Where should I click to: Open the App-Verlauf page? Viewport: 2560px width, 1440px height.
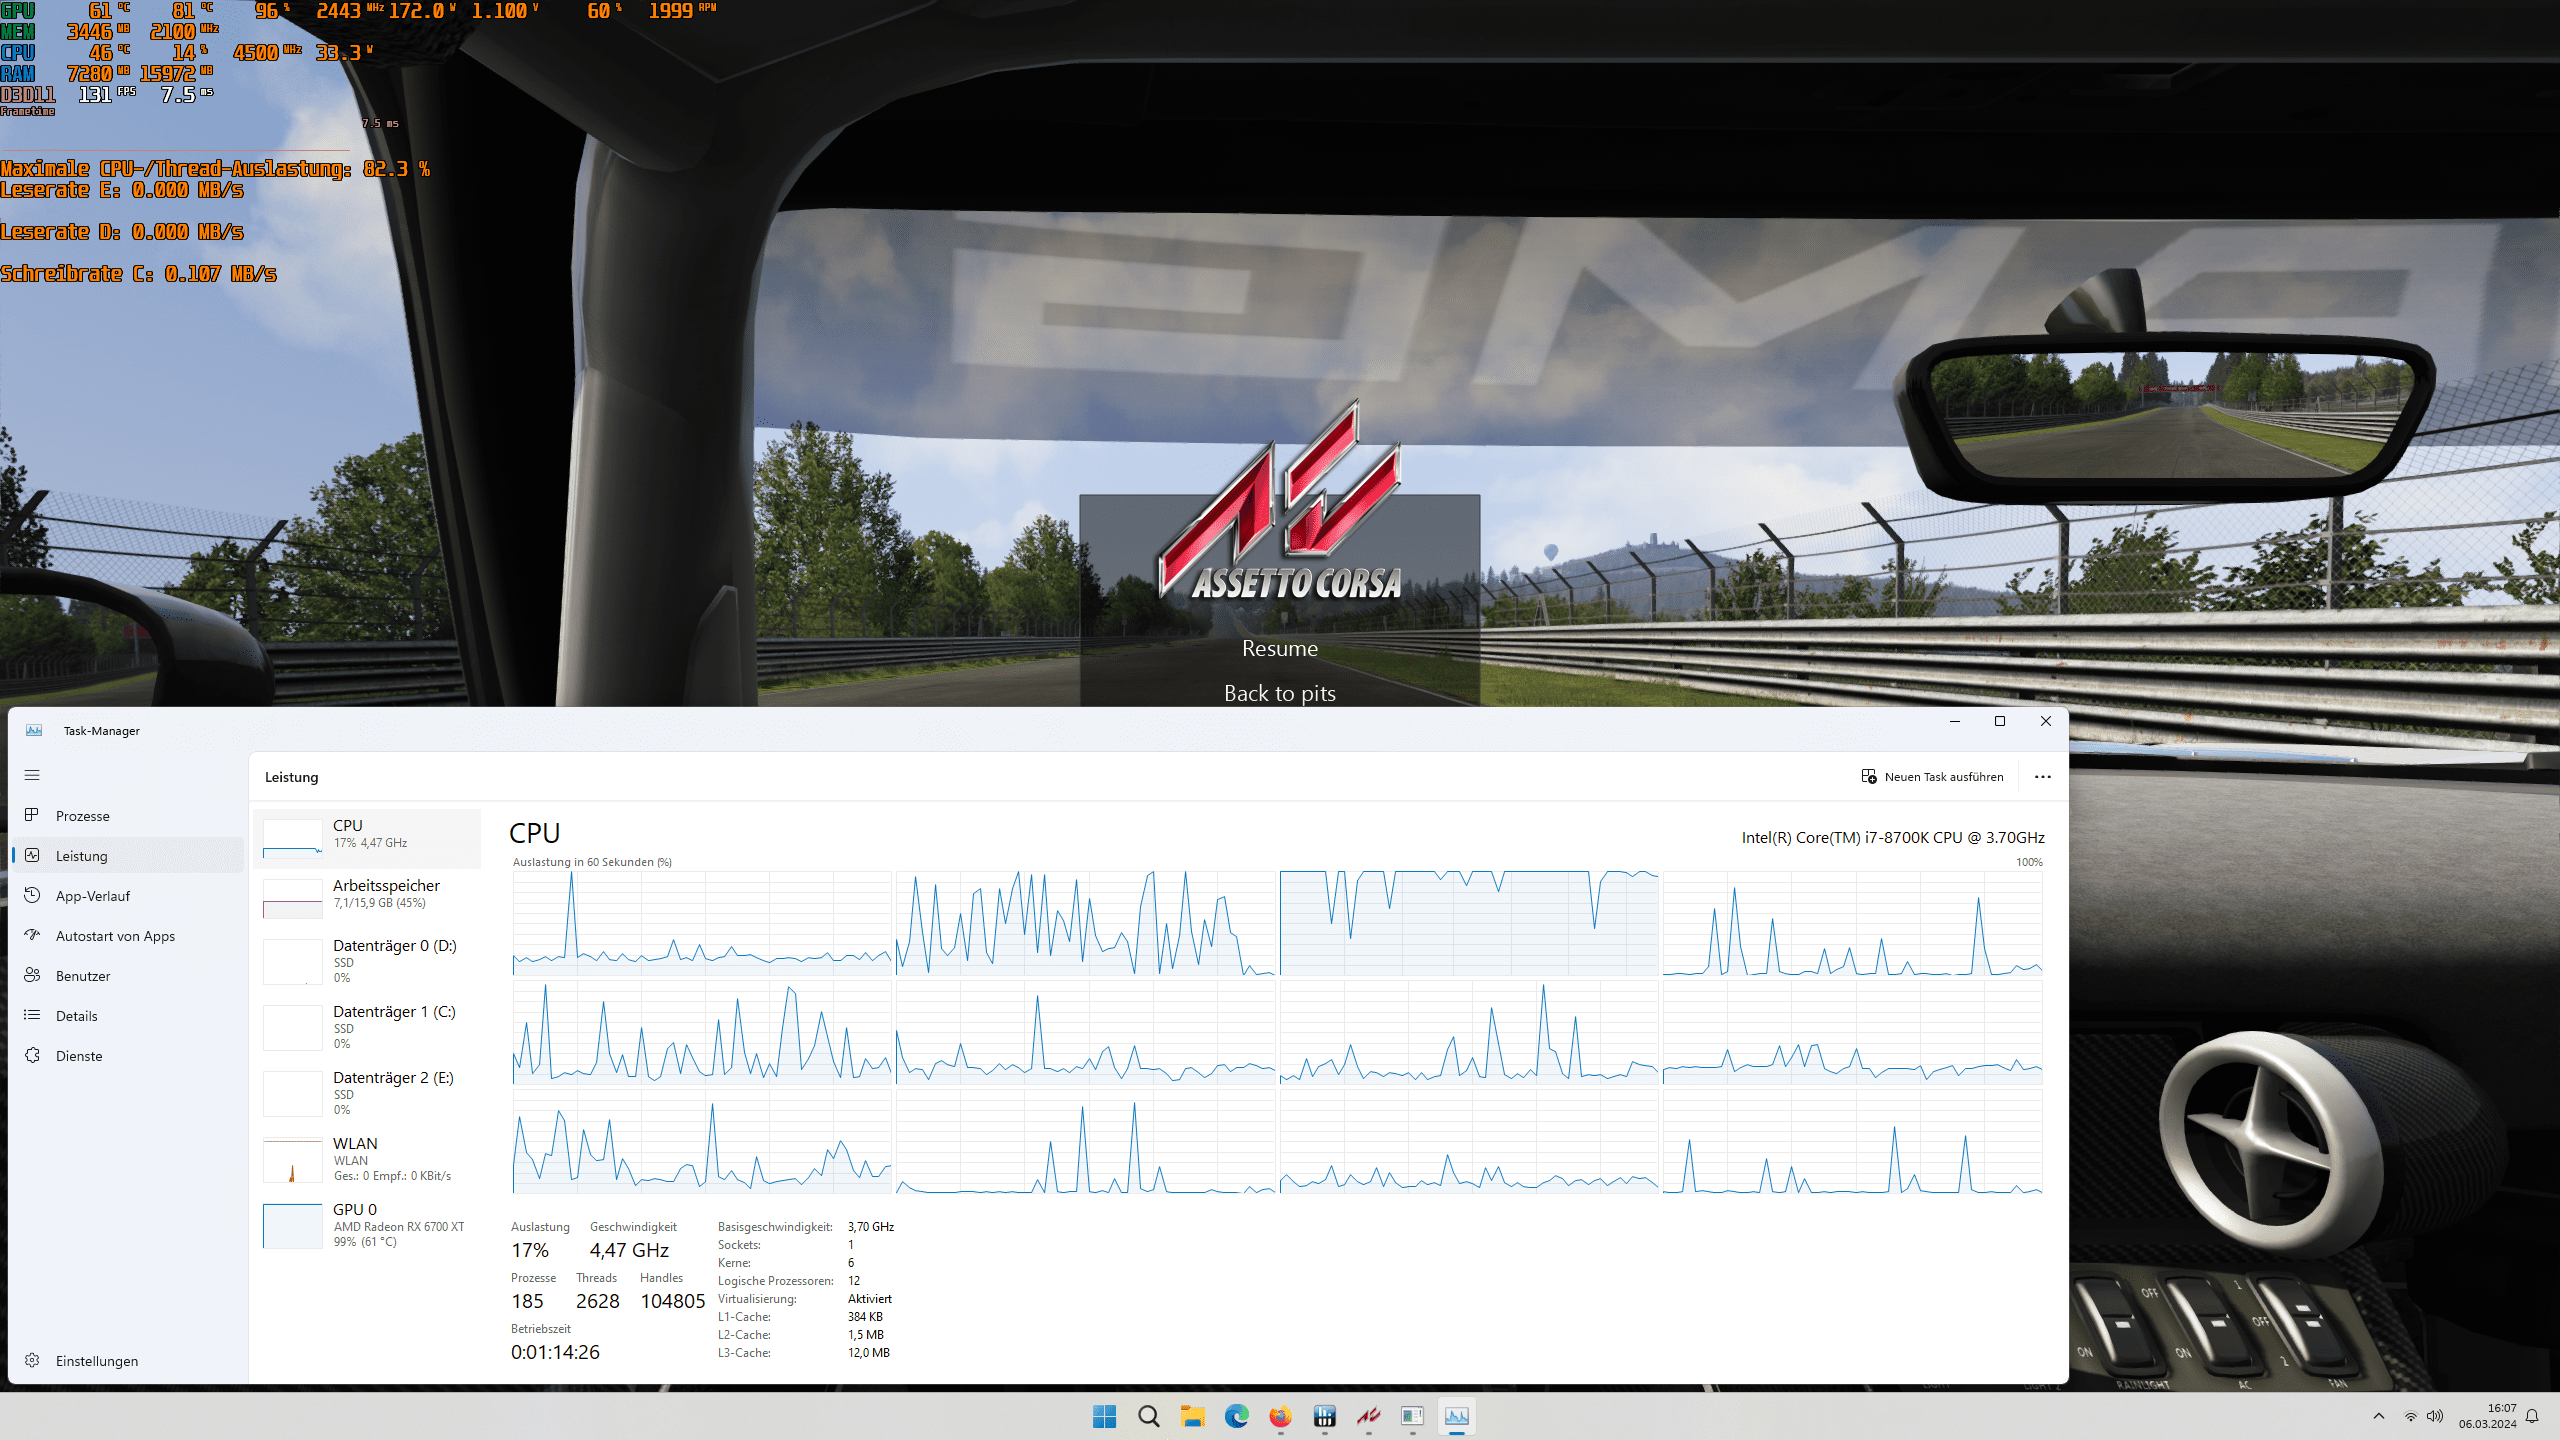[128, 895]
